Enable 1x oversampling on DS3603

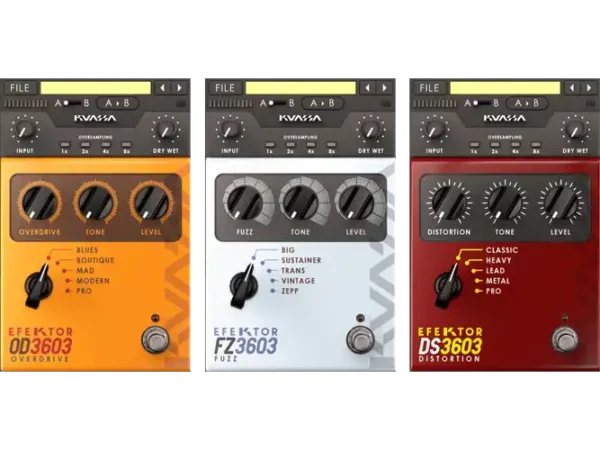(x=474, y=145)
